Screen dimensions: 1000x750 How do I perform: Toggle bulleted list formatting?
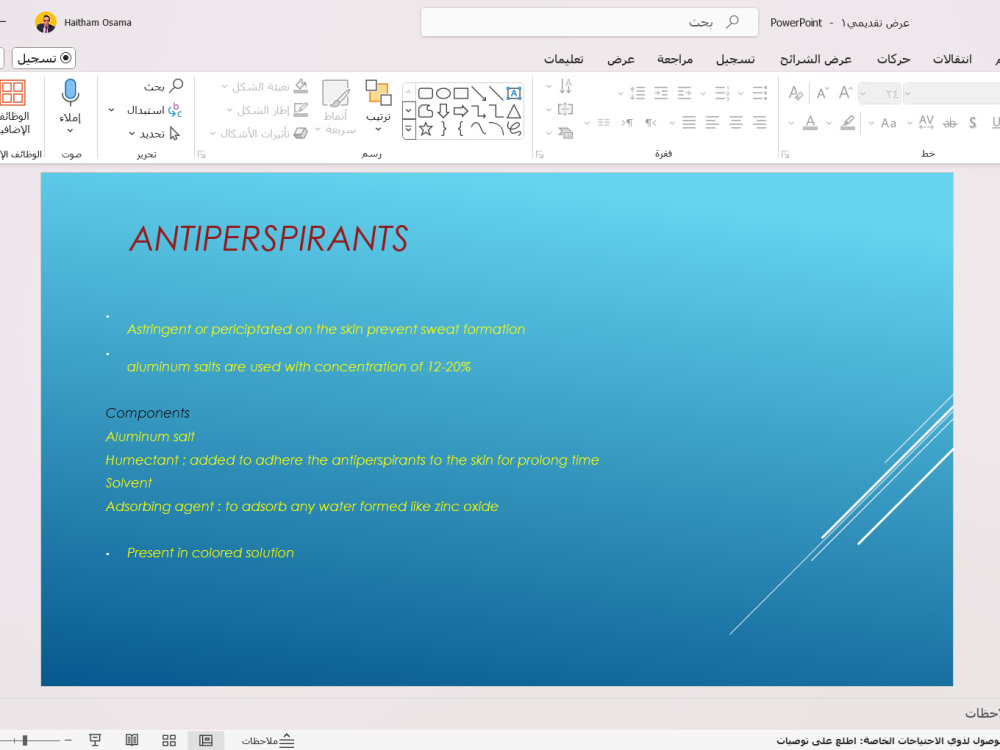(x=760, y=93)
